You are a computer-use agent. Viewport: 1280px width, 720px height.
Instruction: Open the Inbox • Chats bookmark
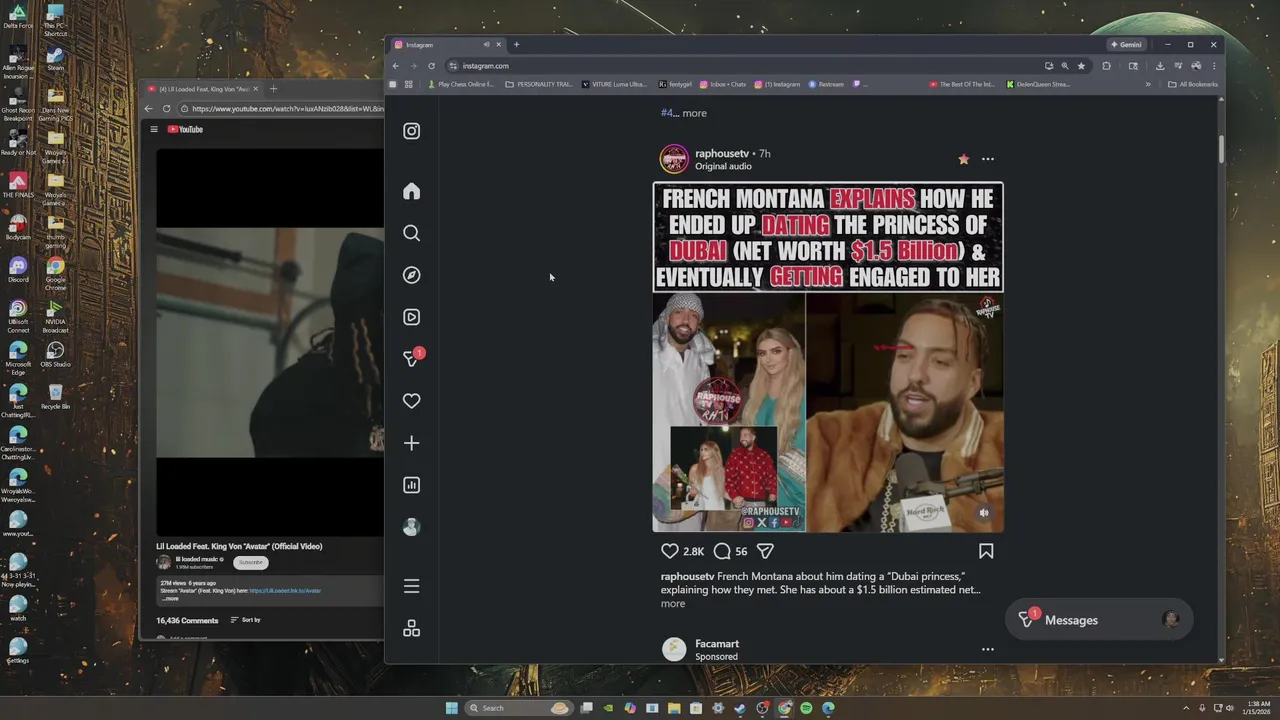coord(723,84)
